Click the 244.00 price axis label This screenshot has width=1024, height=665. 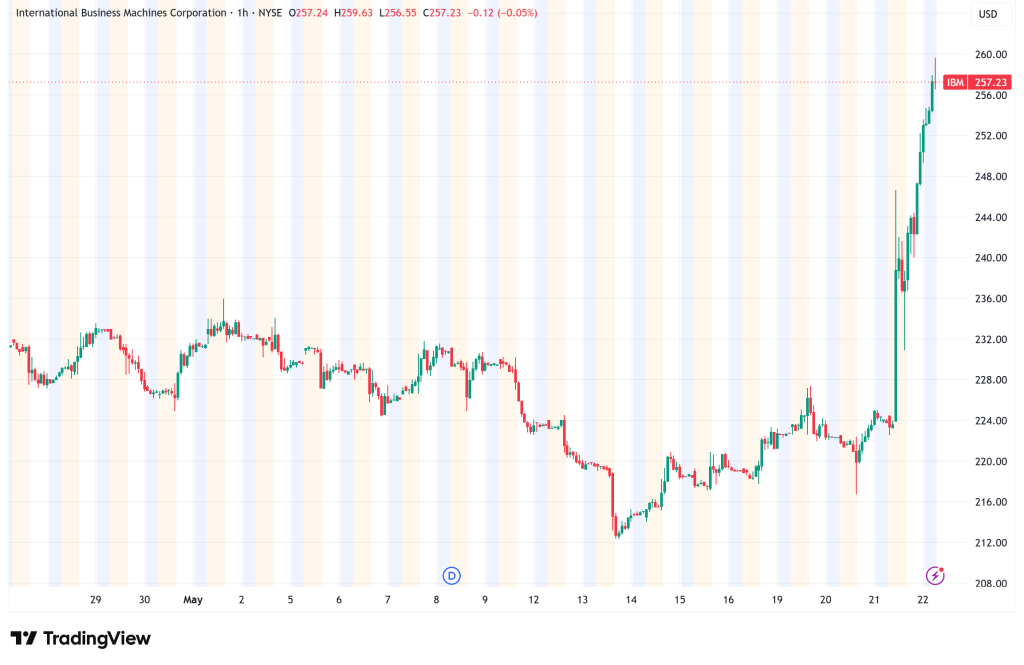click(x=990, y=218)
